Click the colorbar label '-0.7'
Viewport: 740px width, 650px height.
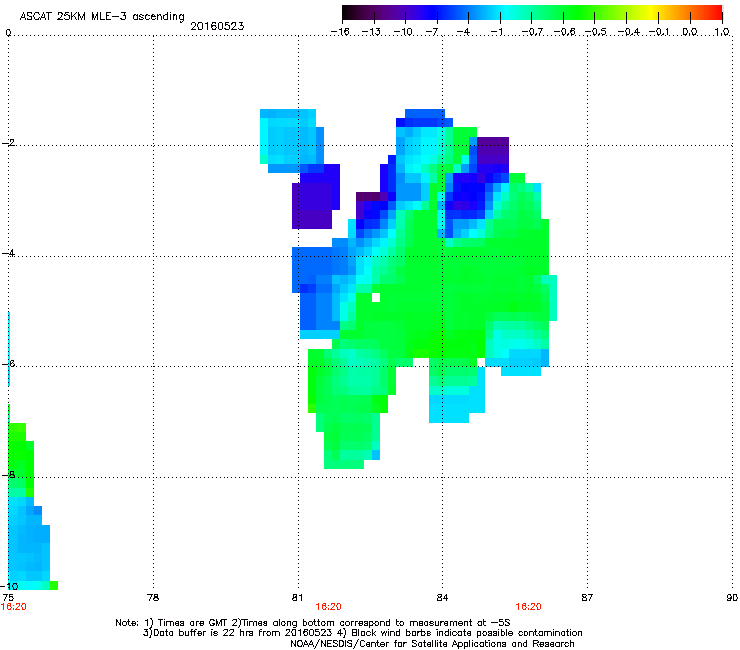point(532,32)
